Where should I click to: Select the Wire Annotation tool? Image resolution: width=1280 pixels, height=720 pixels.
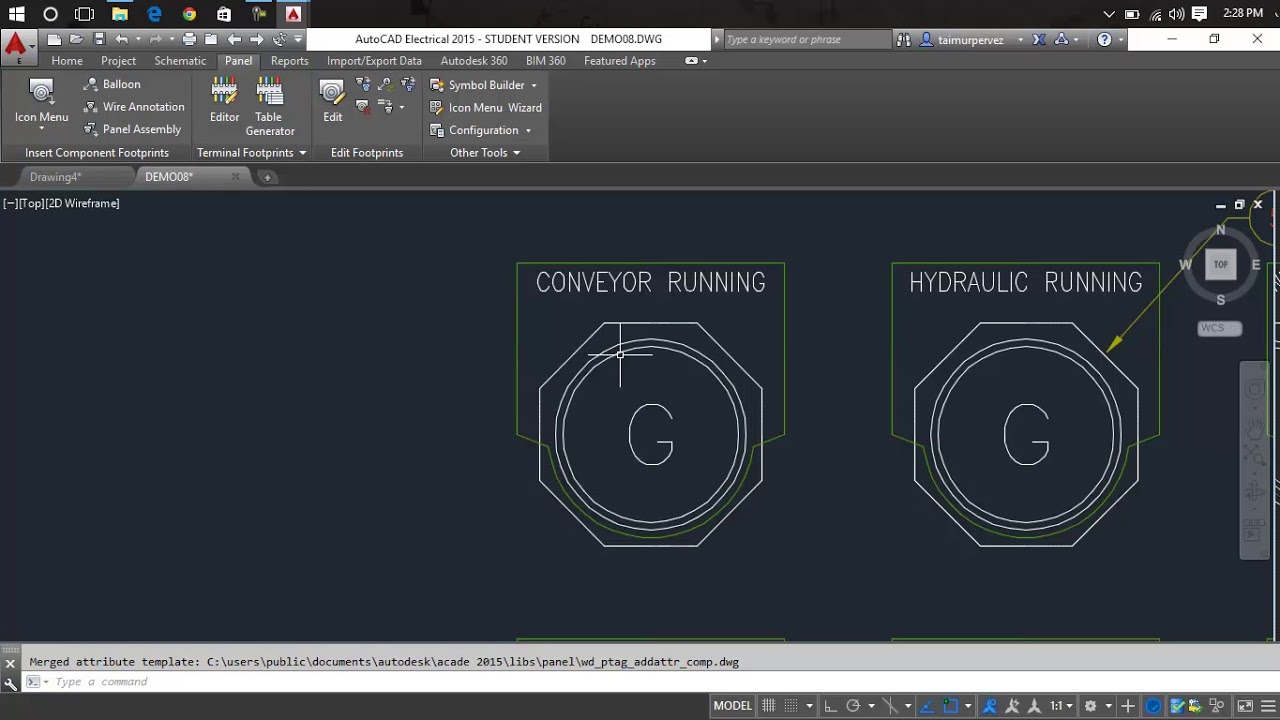(x=134, y=107)
